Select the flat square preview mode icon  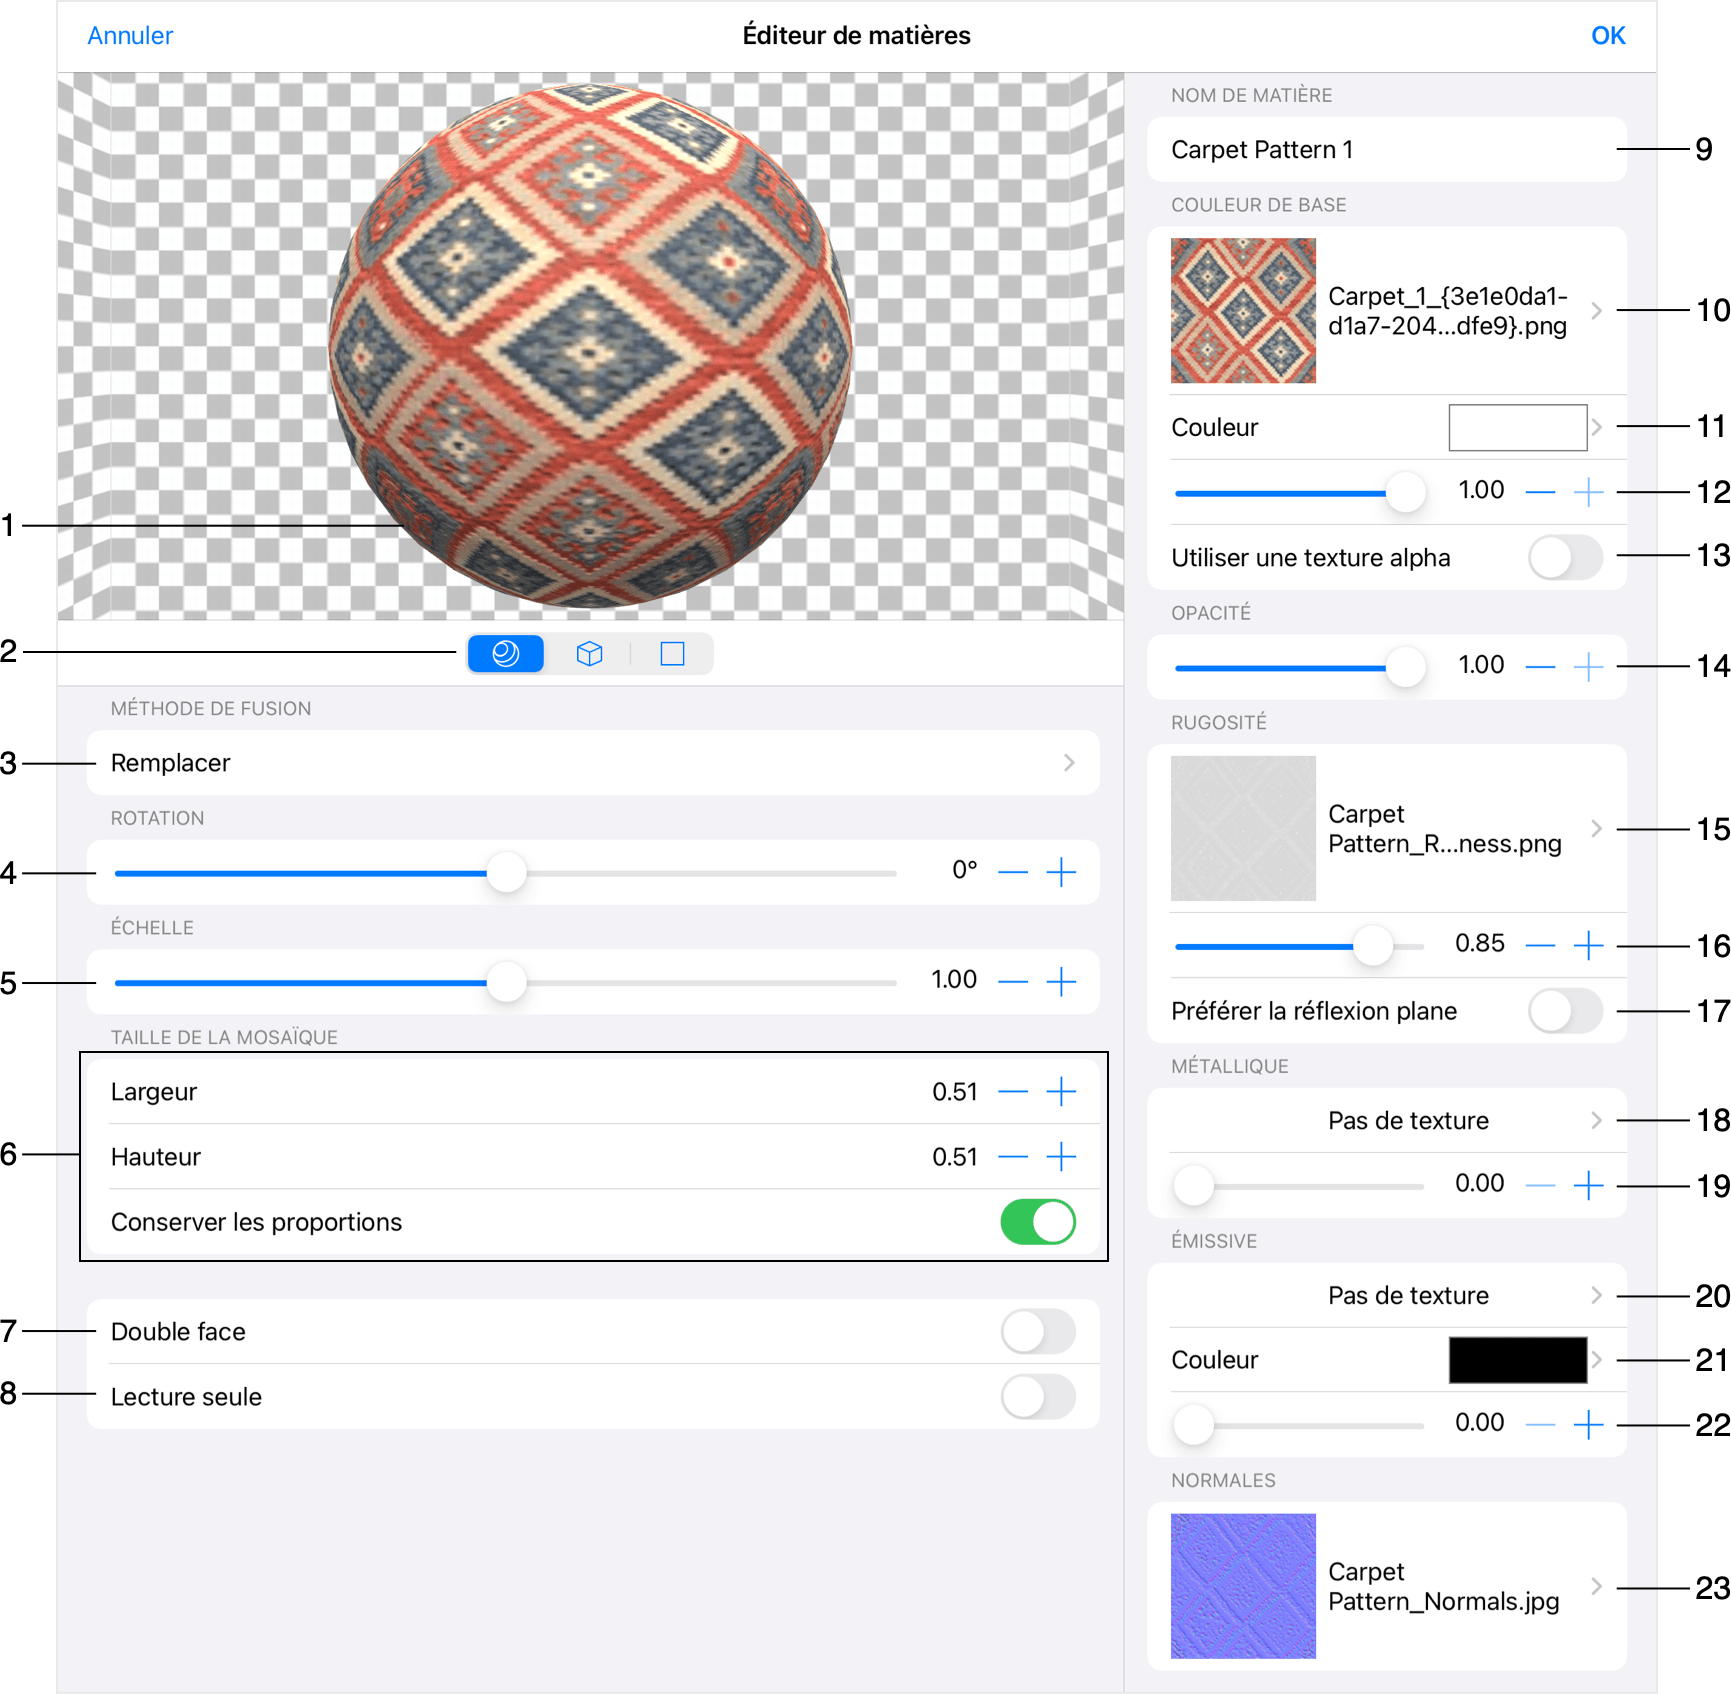coord(673,654)
